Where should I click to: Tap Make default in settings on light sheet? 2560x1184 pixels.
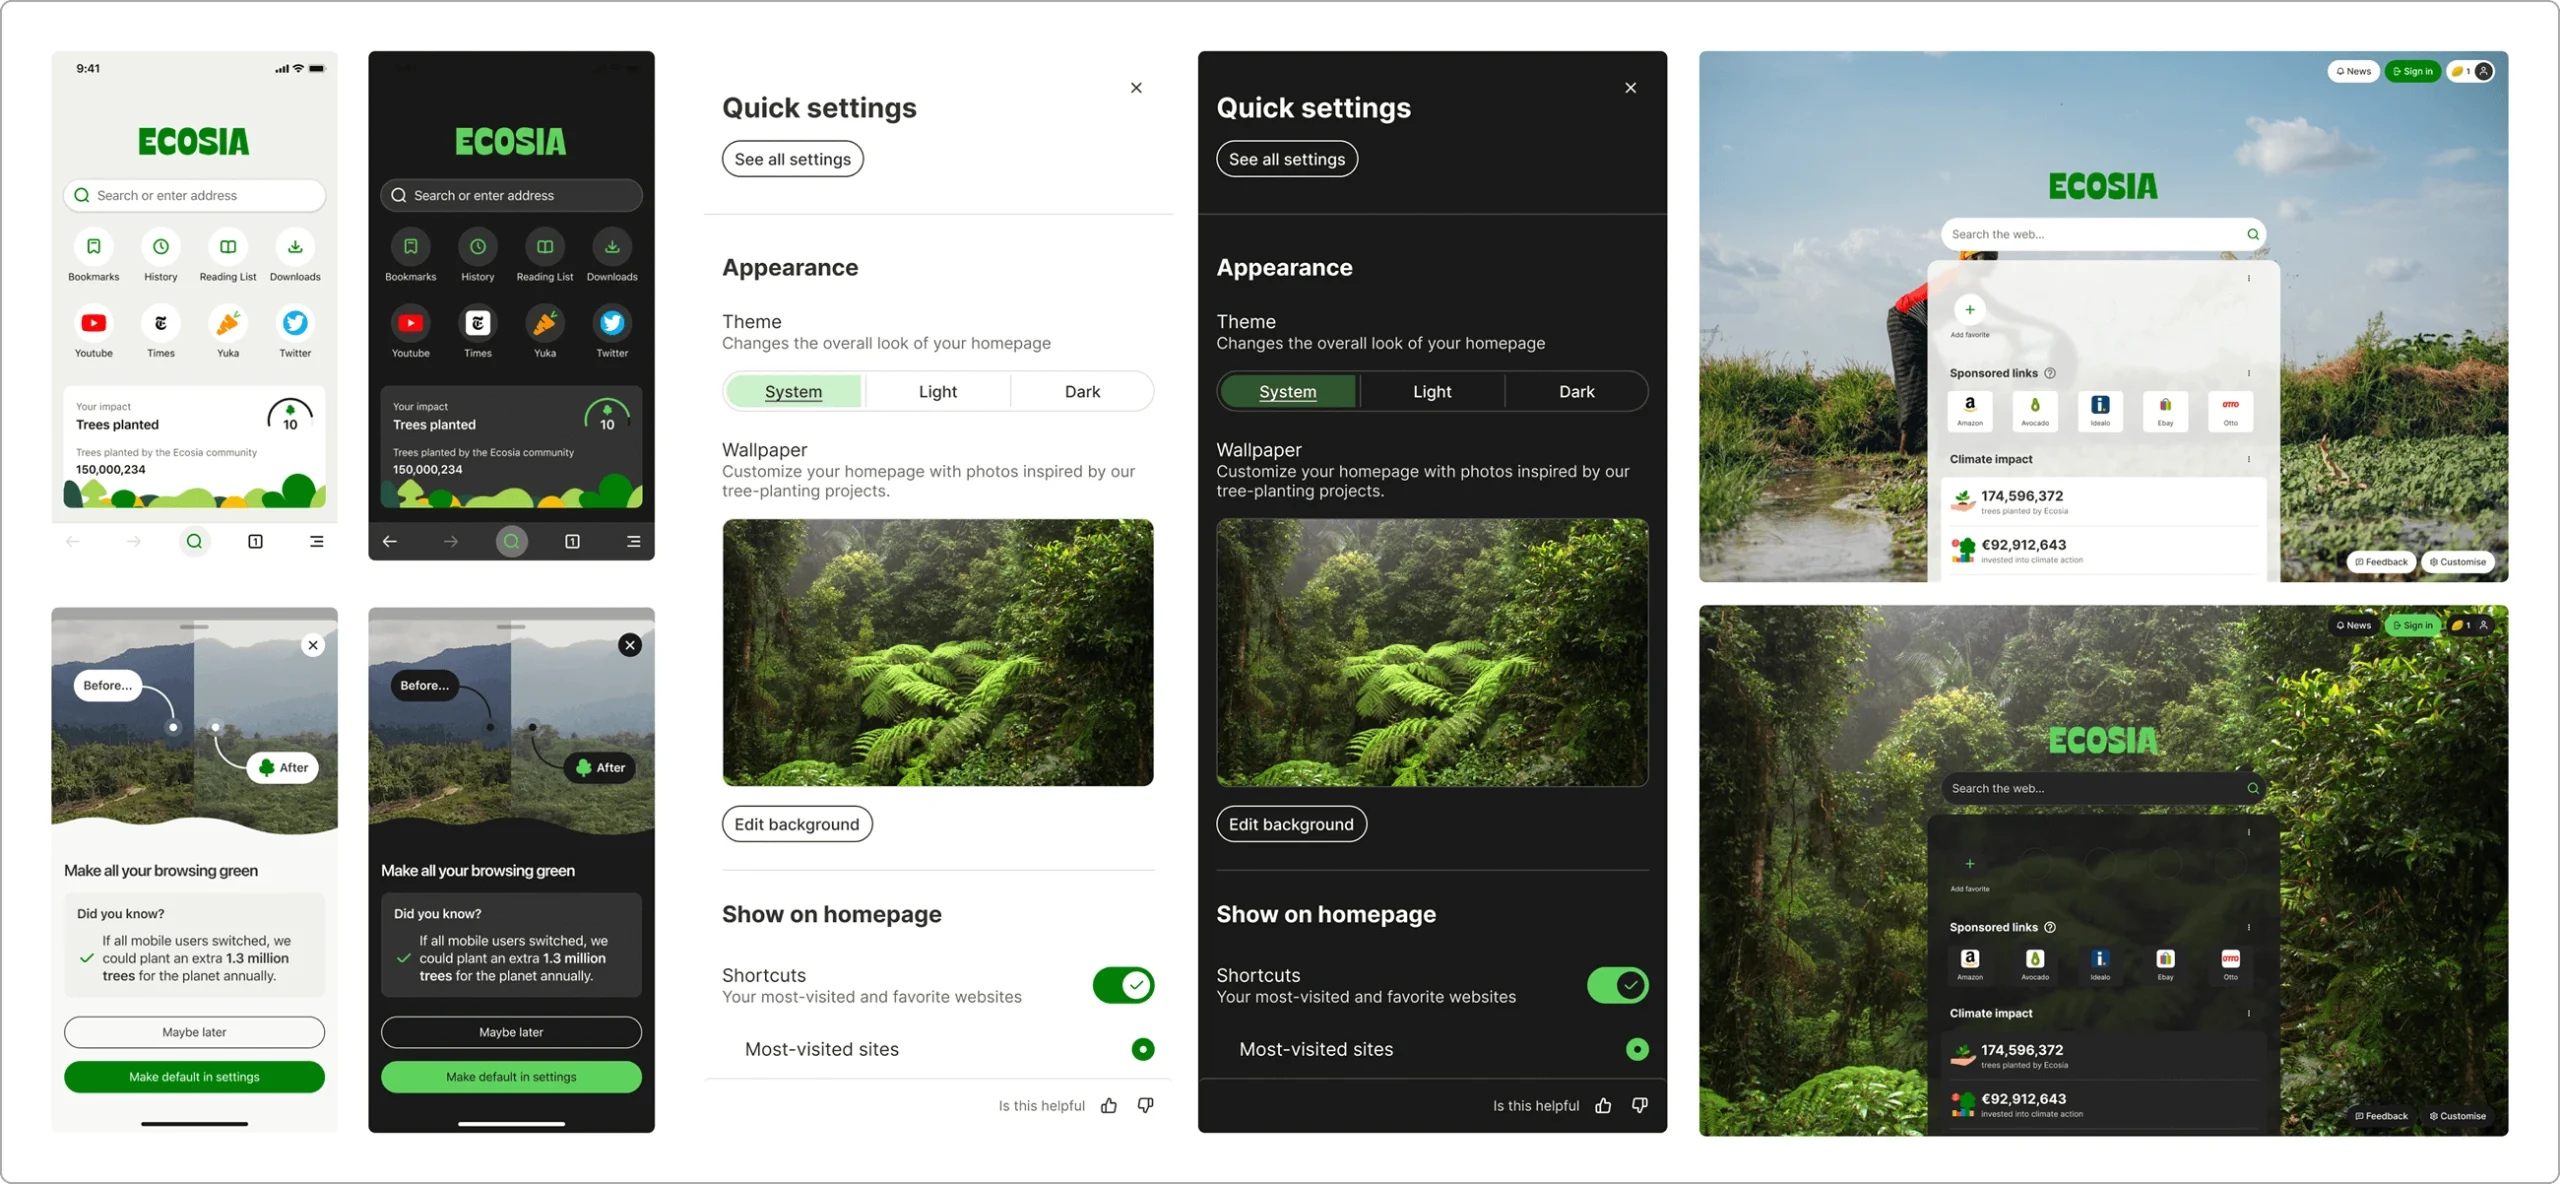point(194,1077)
